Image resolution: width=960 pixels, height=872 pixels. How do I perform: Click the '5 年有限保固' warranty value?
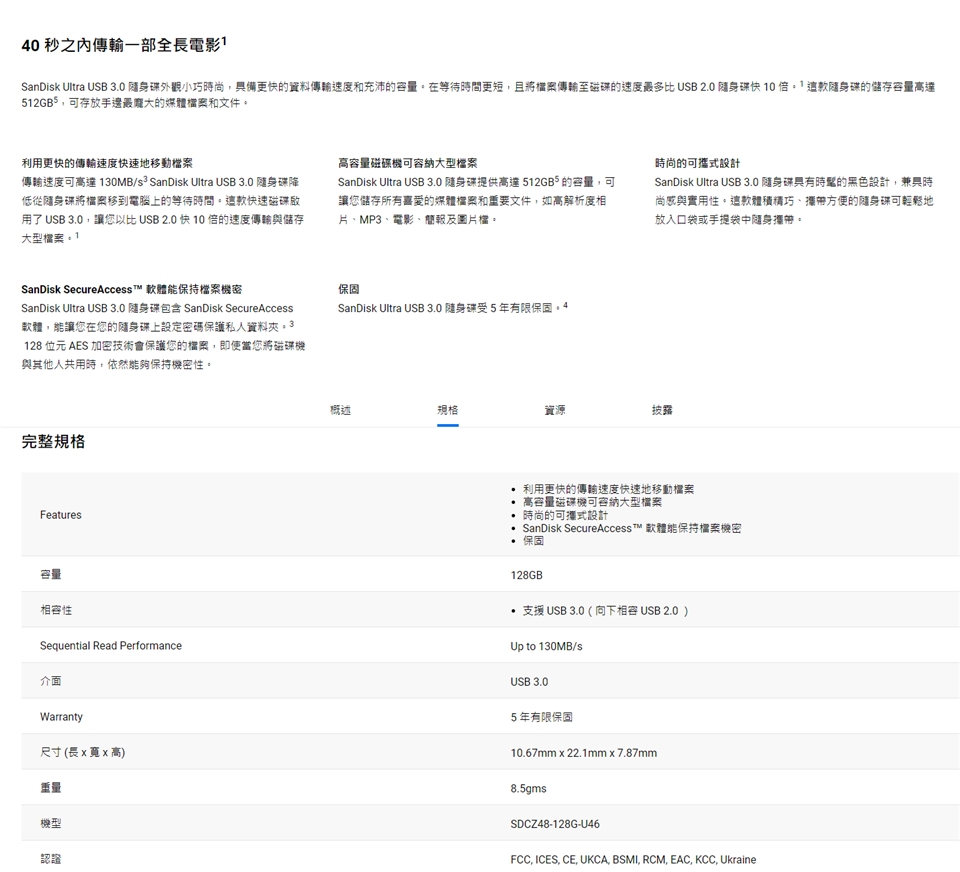[542, 717]
